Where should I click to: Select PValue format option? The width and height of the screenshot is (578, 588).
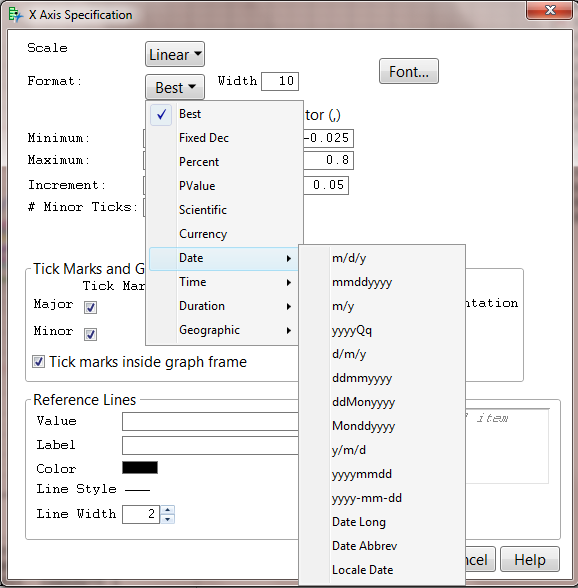click(x=224, y=186)
